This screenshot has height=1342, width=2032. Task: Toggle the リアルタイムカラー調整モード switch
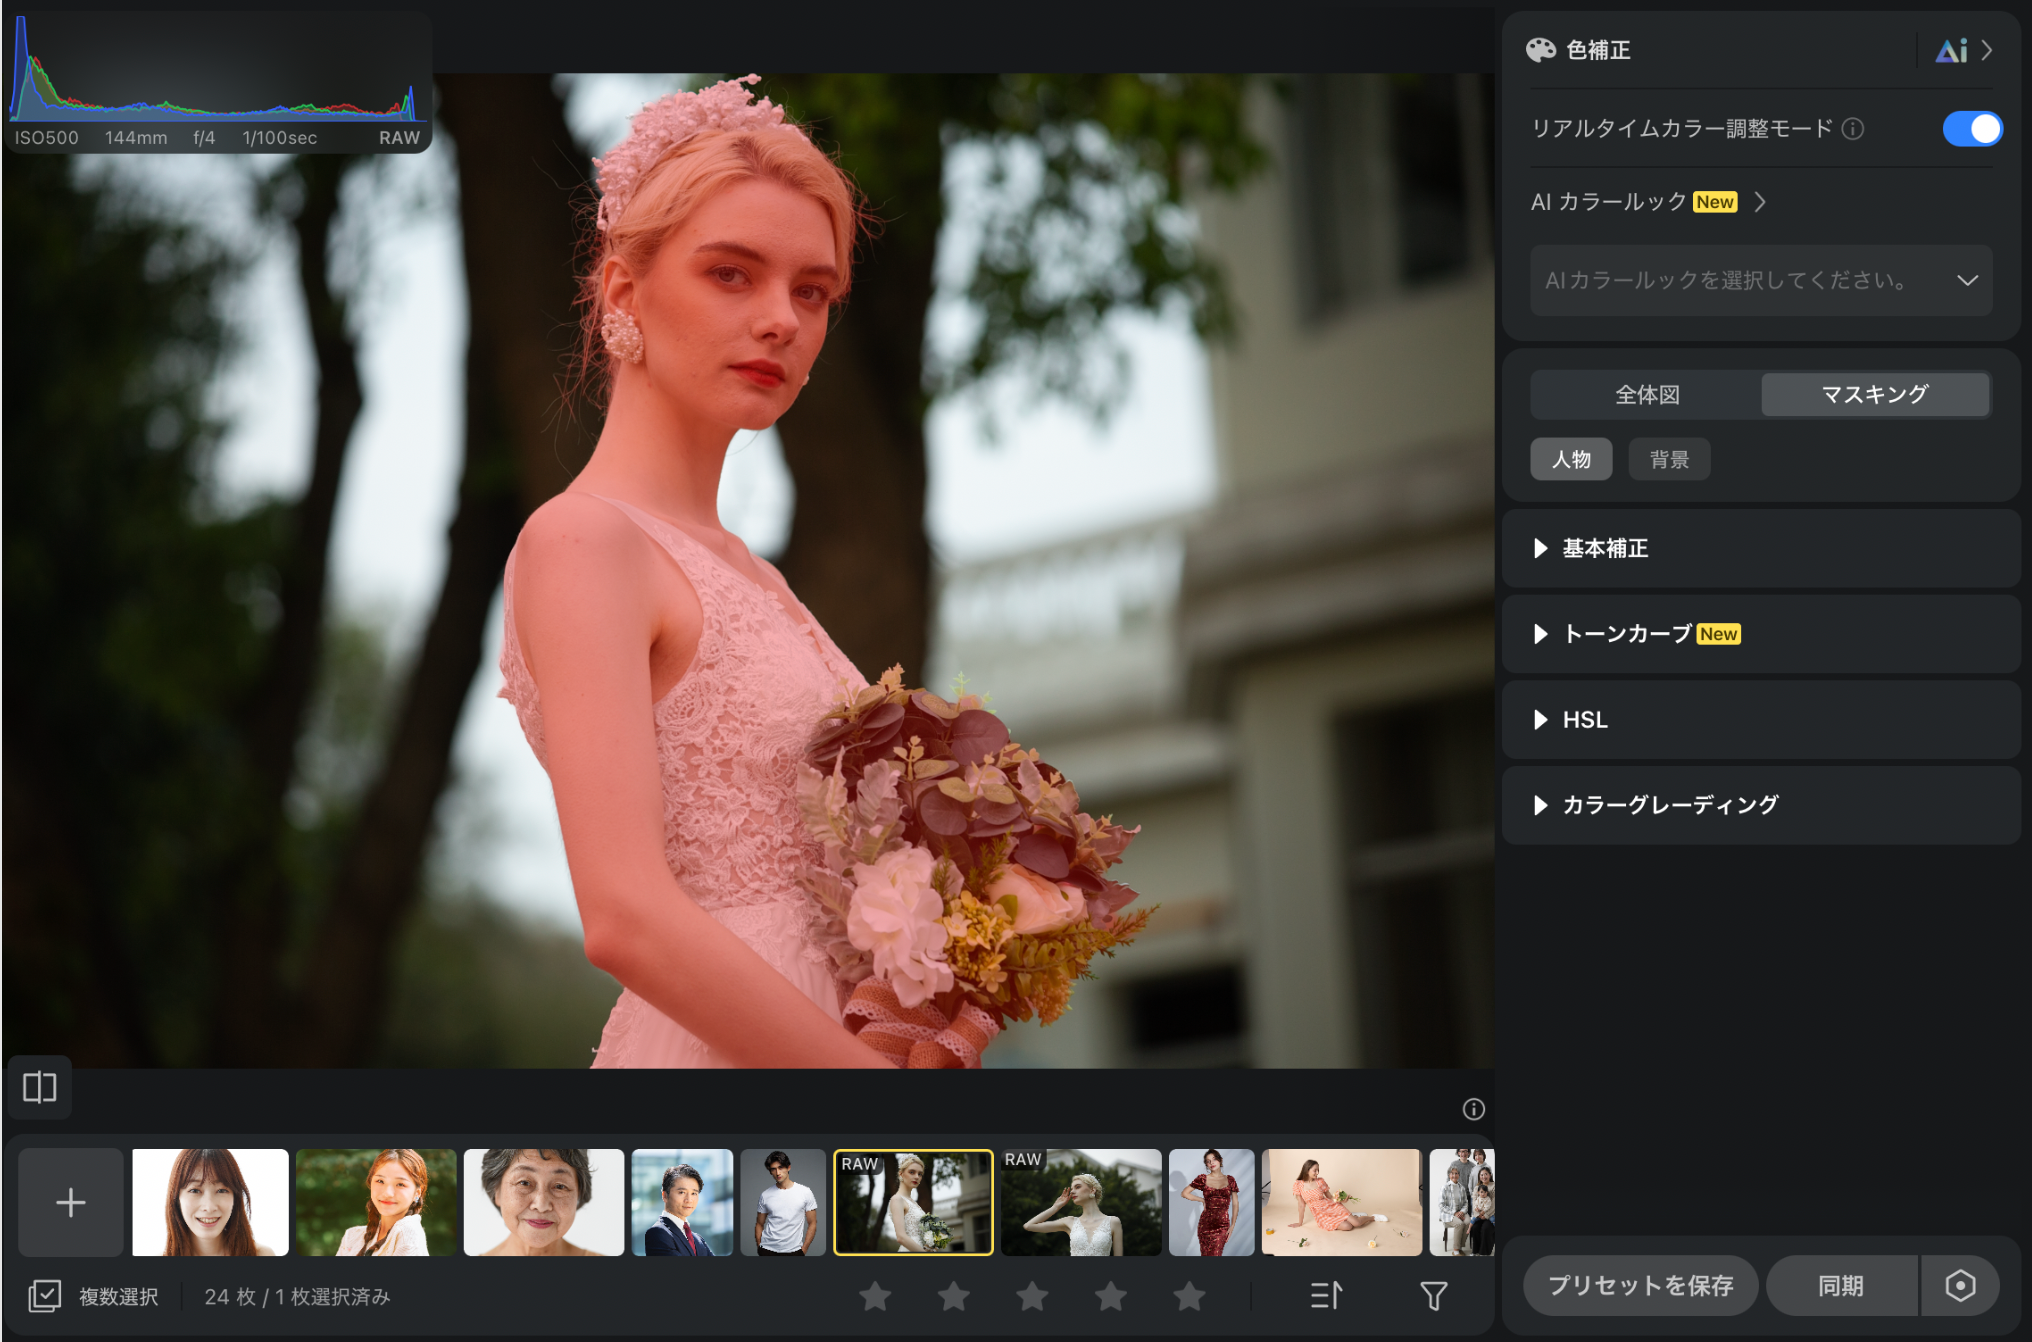[x=1971, y=129]
